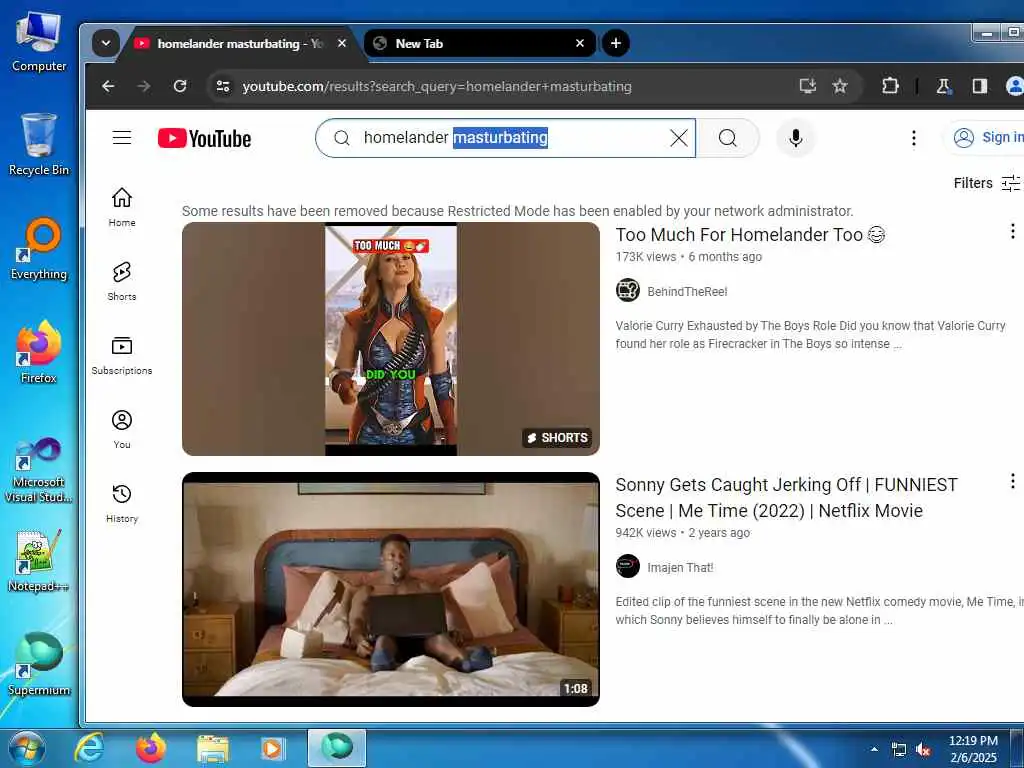The width and height of the screenshot is (1024, 768).
Task: Open the clock showing 12:19 PM
Action: point(973,749)
